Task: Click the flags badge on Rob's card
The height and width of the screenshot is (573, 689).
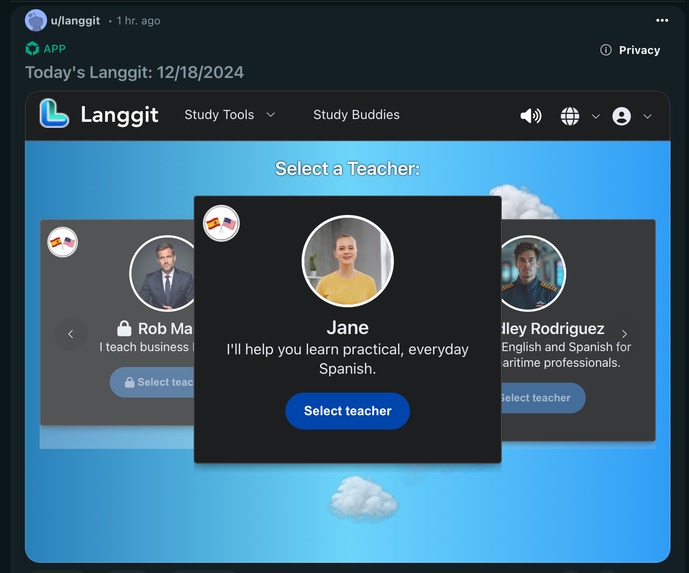Action: click(x=62, y=242)
